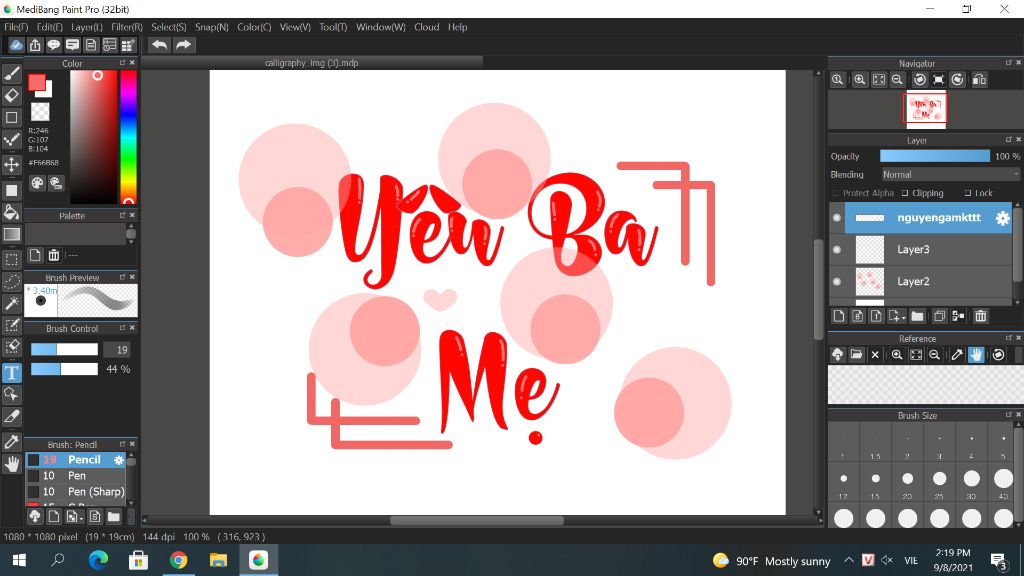Toggle the Pen brush color box

pyautogui.click(x=33, y=475)
